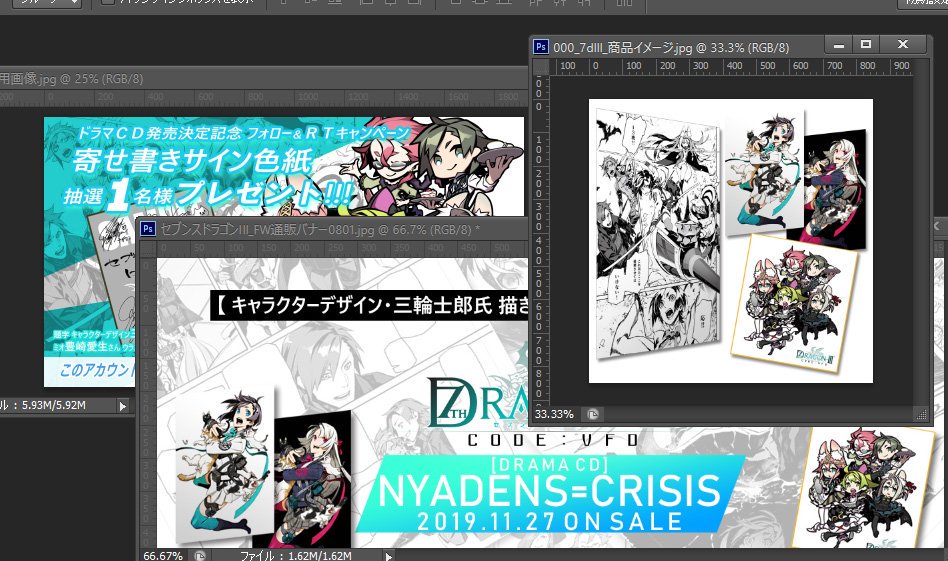Click ruler origin corner in FW通販バナー window
The width and height of the screenshot is (948, 561).
click(x=148, y=248)
